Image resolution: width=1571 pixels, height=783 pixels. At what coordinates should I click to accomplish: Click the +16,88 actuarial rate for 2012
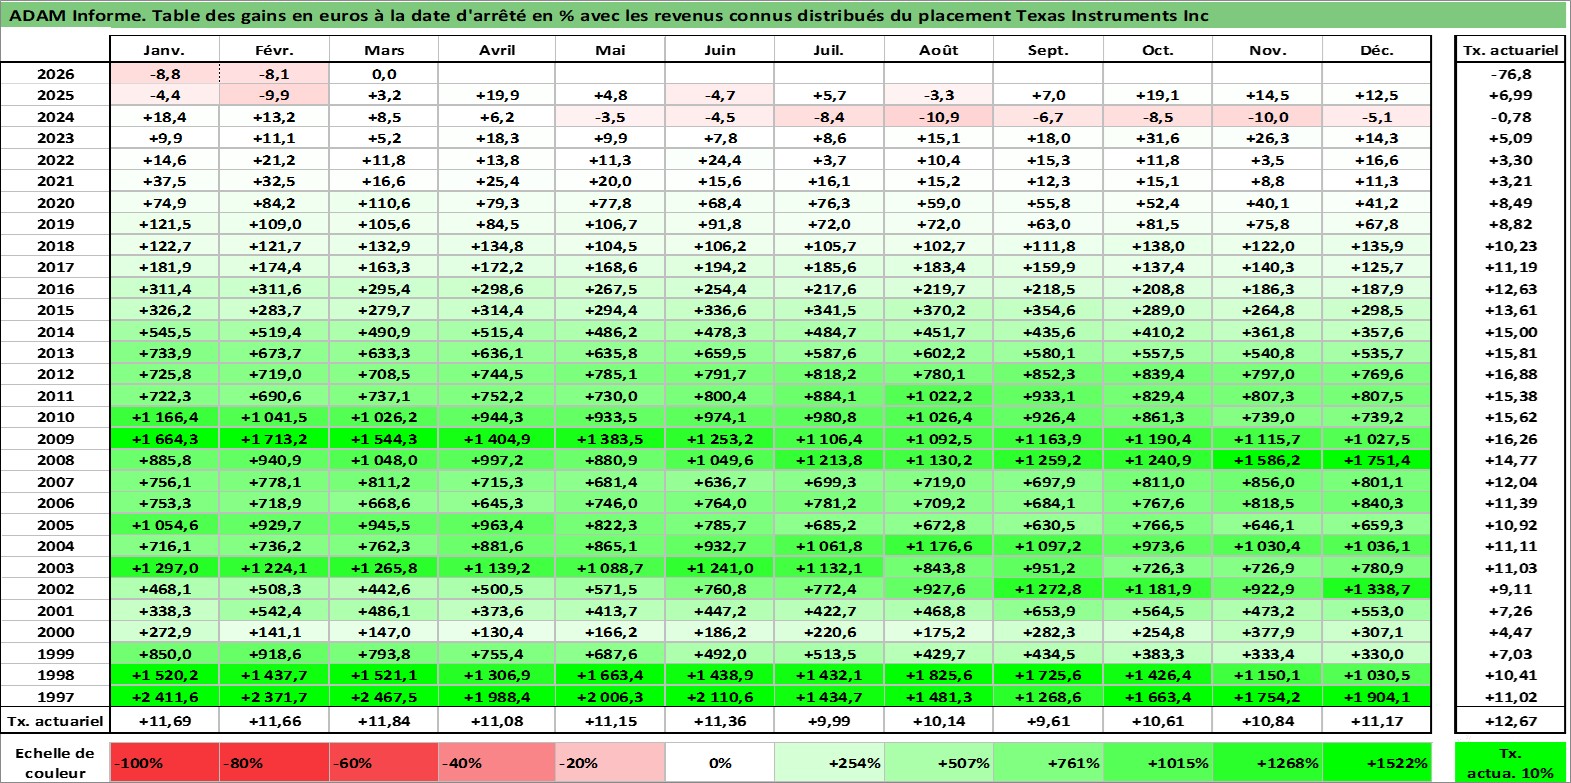point(1510,374)
